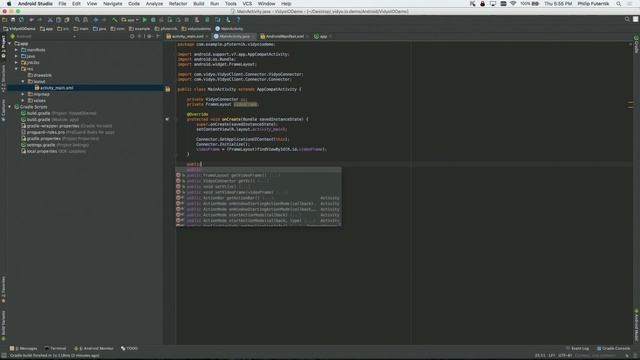Open the File menu

62,4
